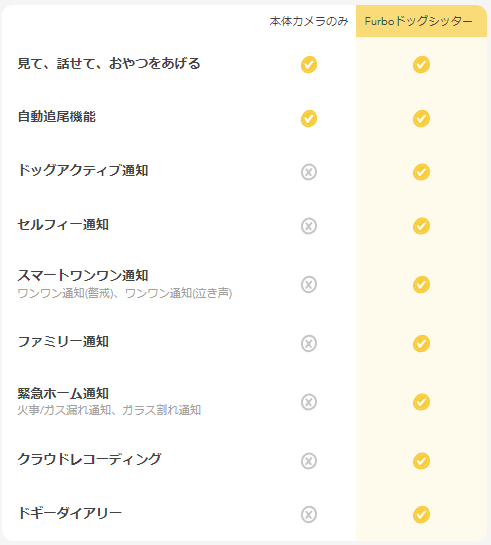491x545 pixels.
Task: Click the gray X icon for ドッグアクティブ通知
Action: (x=309, y=172)
